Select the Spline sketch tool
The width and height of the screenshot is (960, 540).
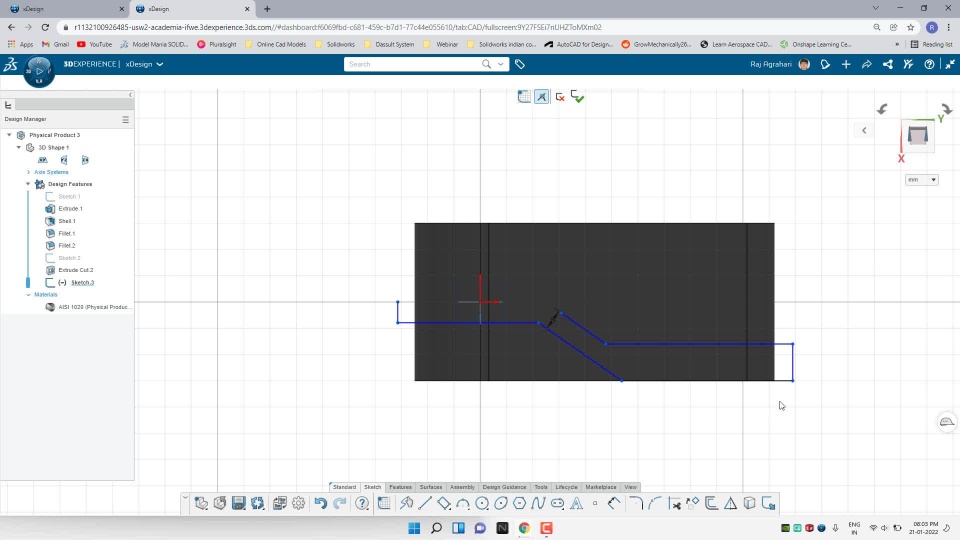pyautogui.click(x=538, y=503)
